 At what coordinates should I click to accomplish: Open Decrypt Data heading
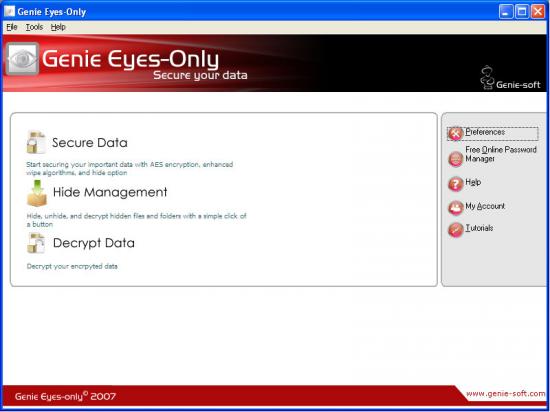94,243
